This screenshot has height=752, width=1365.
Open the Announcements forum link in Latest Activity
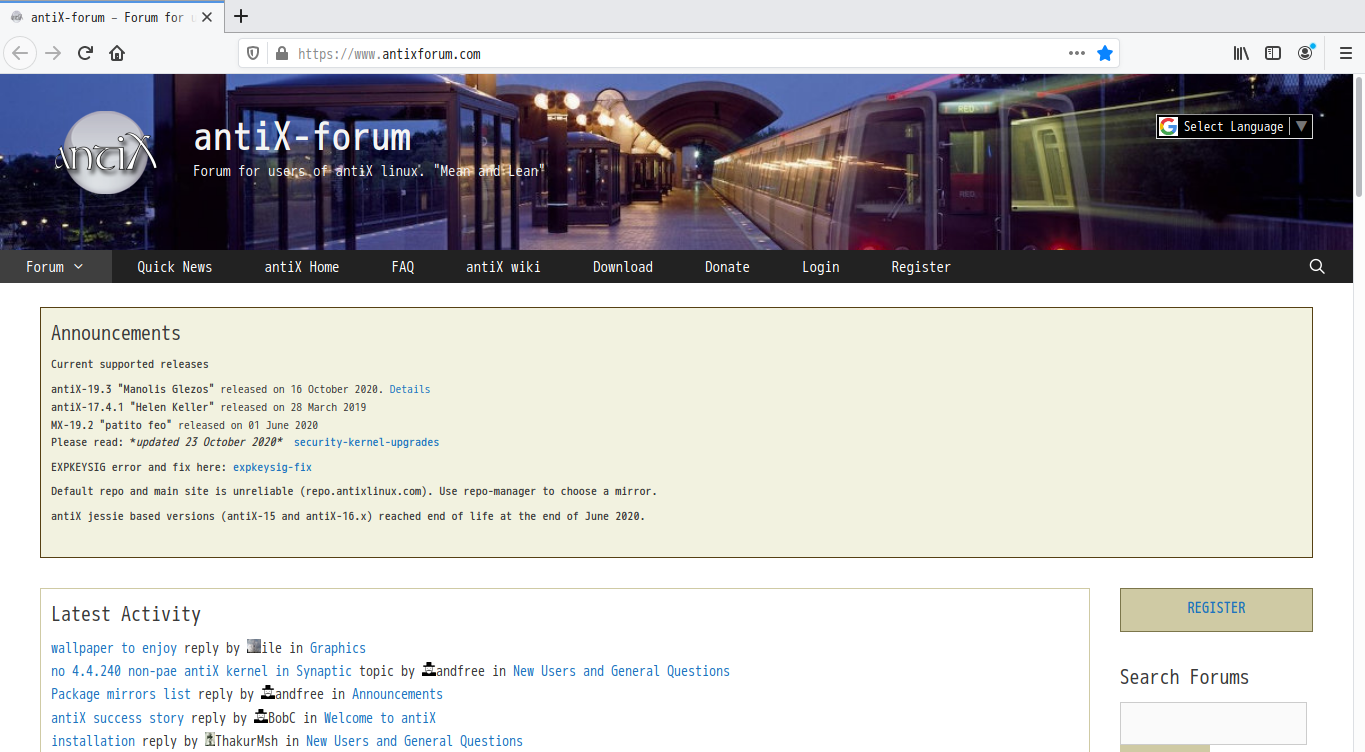tap(397, 694)
